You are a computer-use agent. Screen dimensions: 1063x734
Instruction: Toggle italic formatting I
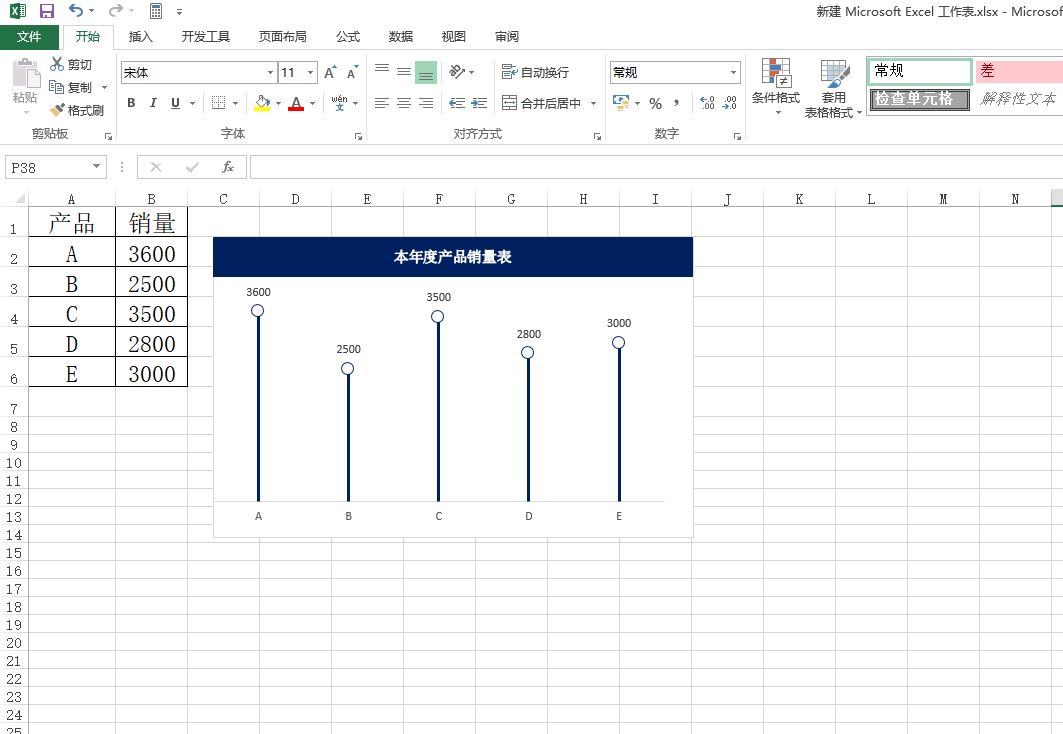tap(153, 103)
